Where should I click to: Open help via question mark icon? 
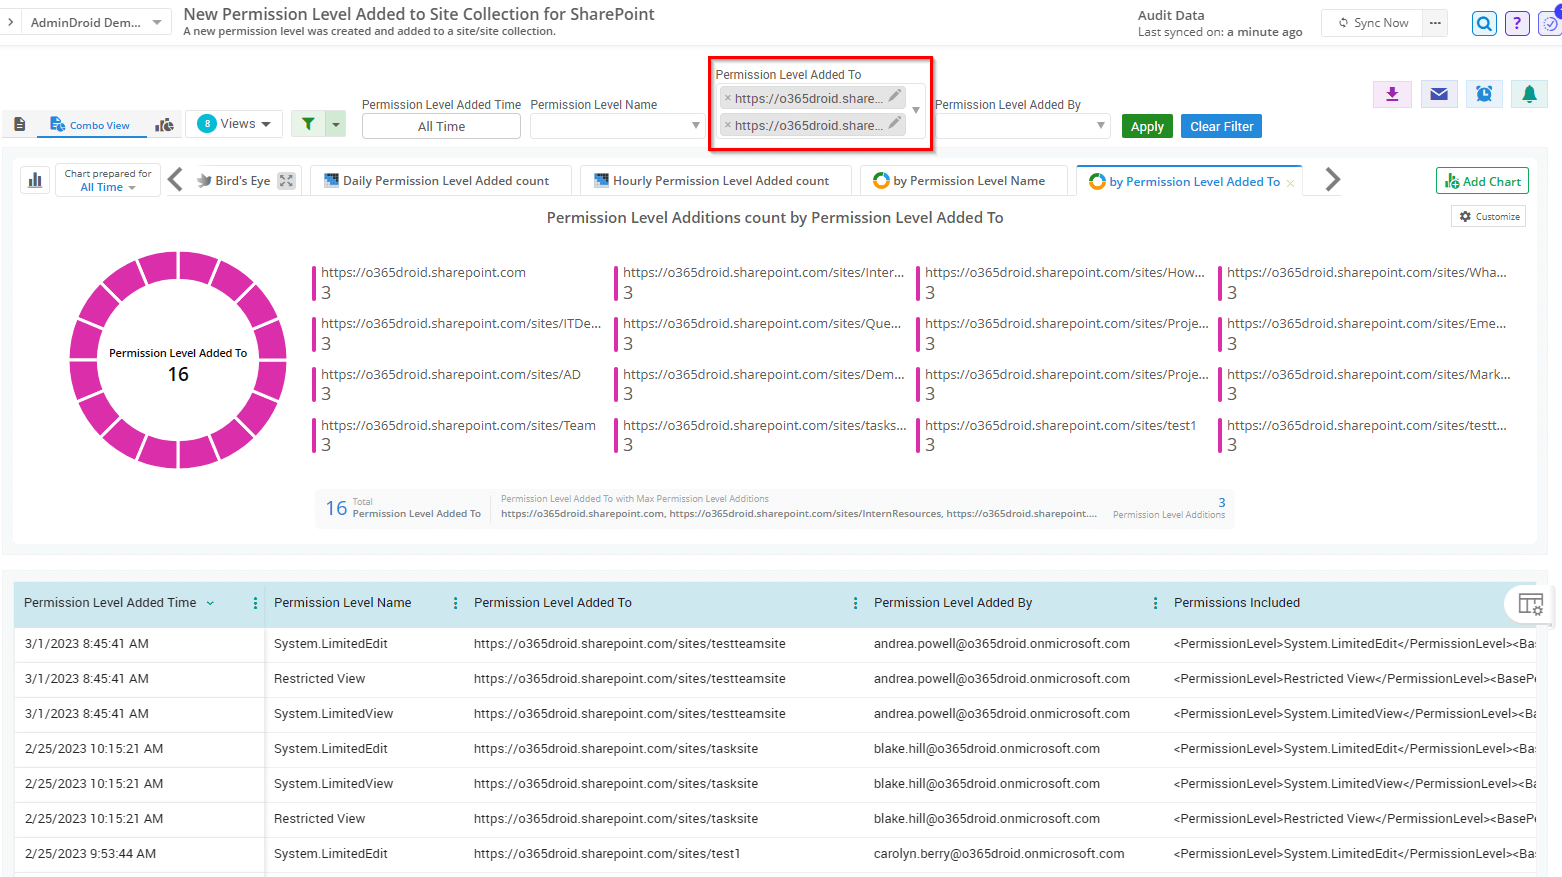coord(1517,23)
